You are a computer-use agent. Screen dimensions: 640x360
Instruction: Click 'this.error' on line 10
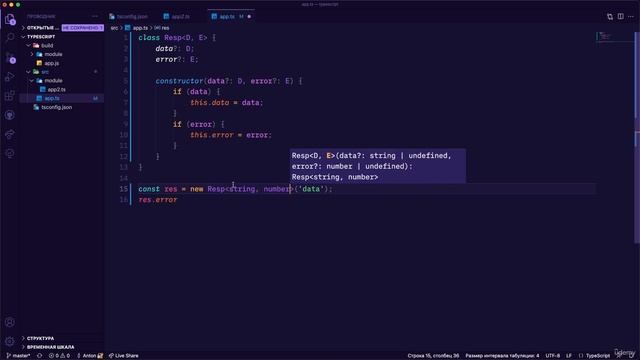[212, 135]
